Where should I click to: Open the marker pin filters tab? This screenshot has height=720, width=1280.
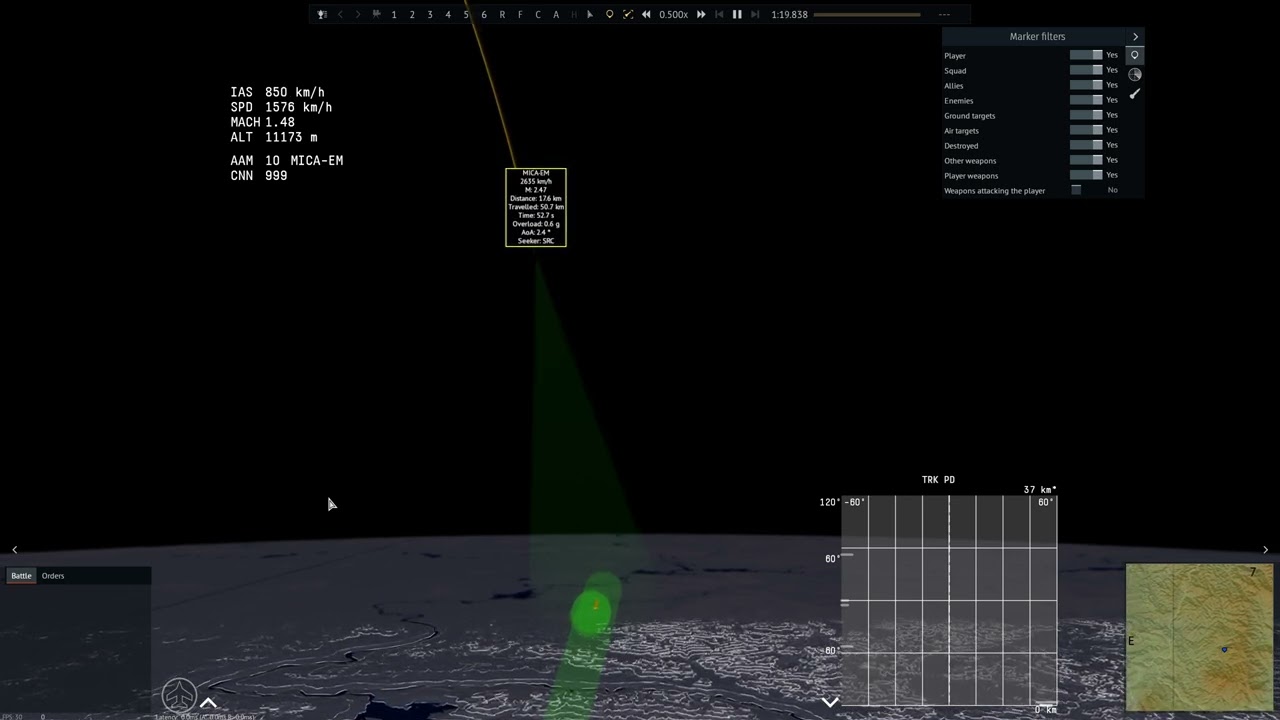pyautogui.click(x=1135, y=55)
